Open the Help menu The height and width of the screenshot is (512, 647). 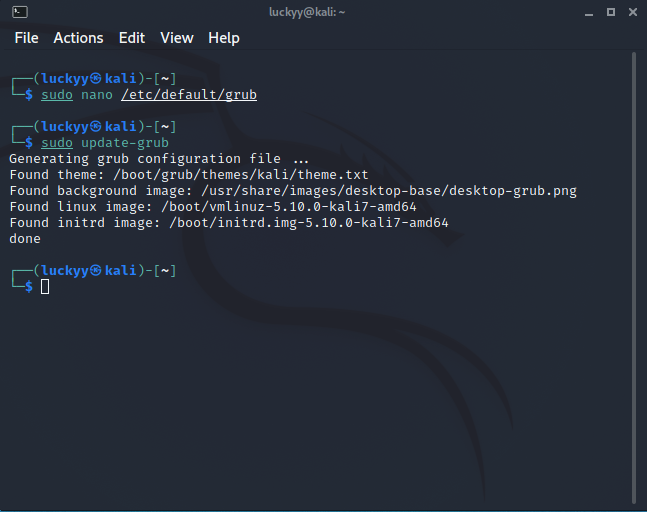pyautogui.click(x=224, y=38)
